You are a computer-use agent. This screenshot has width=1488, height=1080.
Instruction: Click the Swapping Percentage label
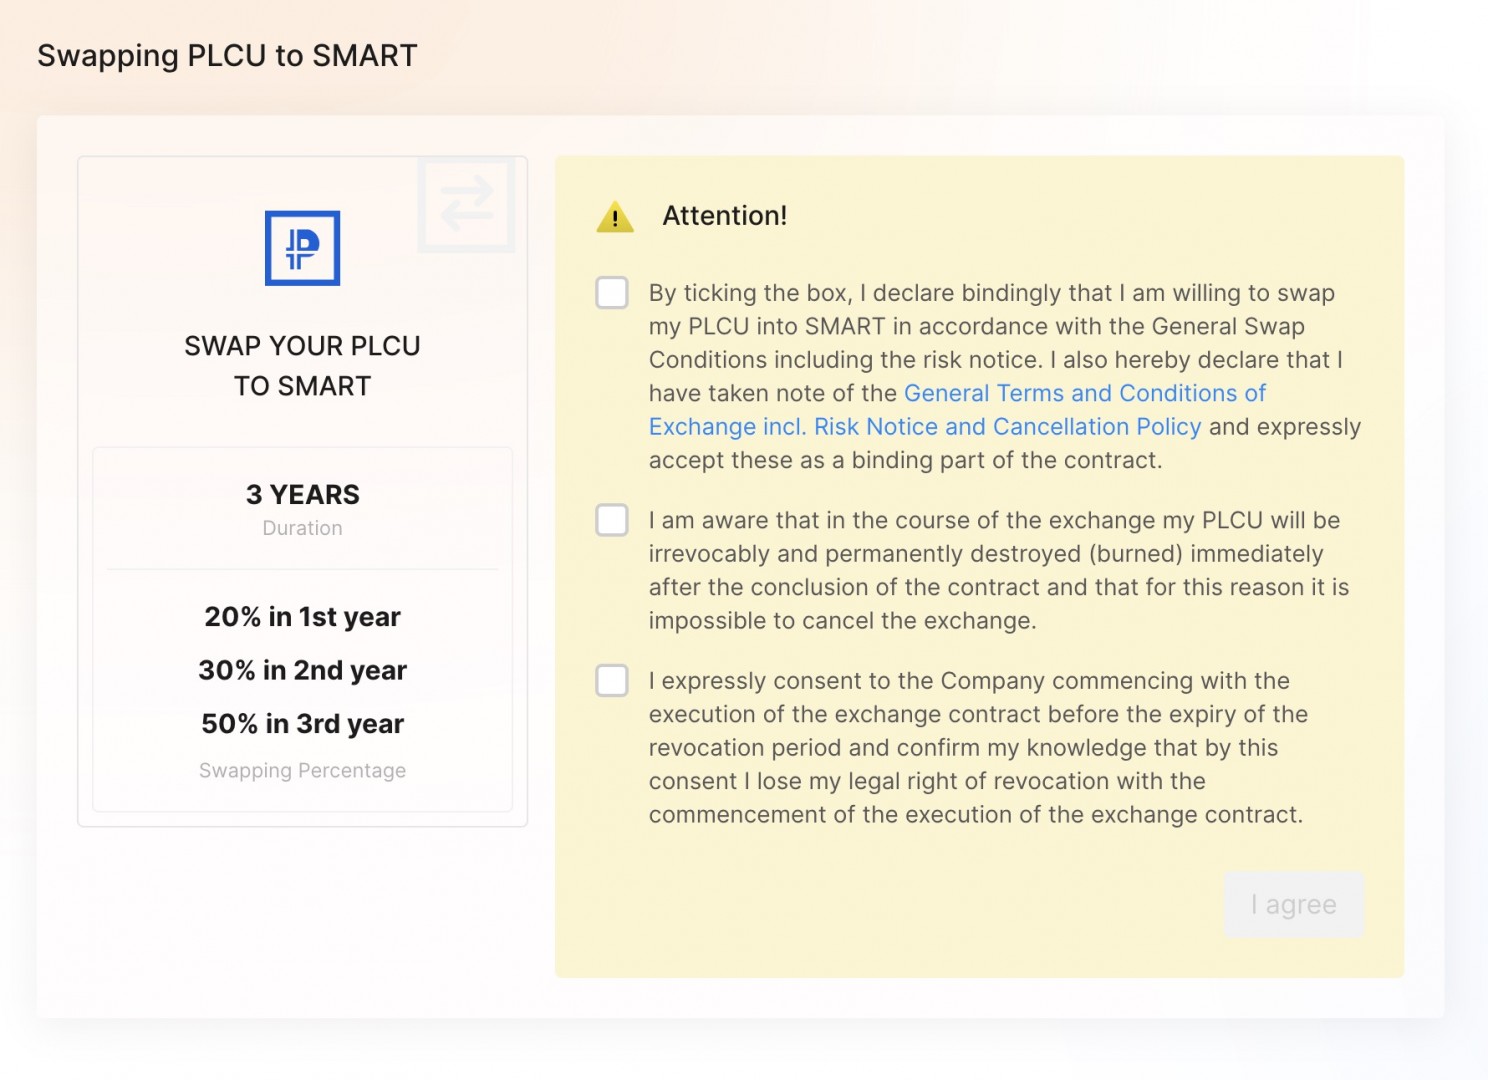[302, 771]
